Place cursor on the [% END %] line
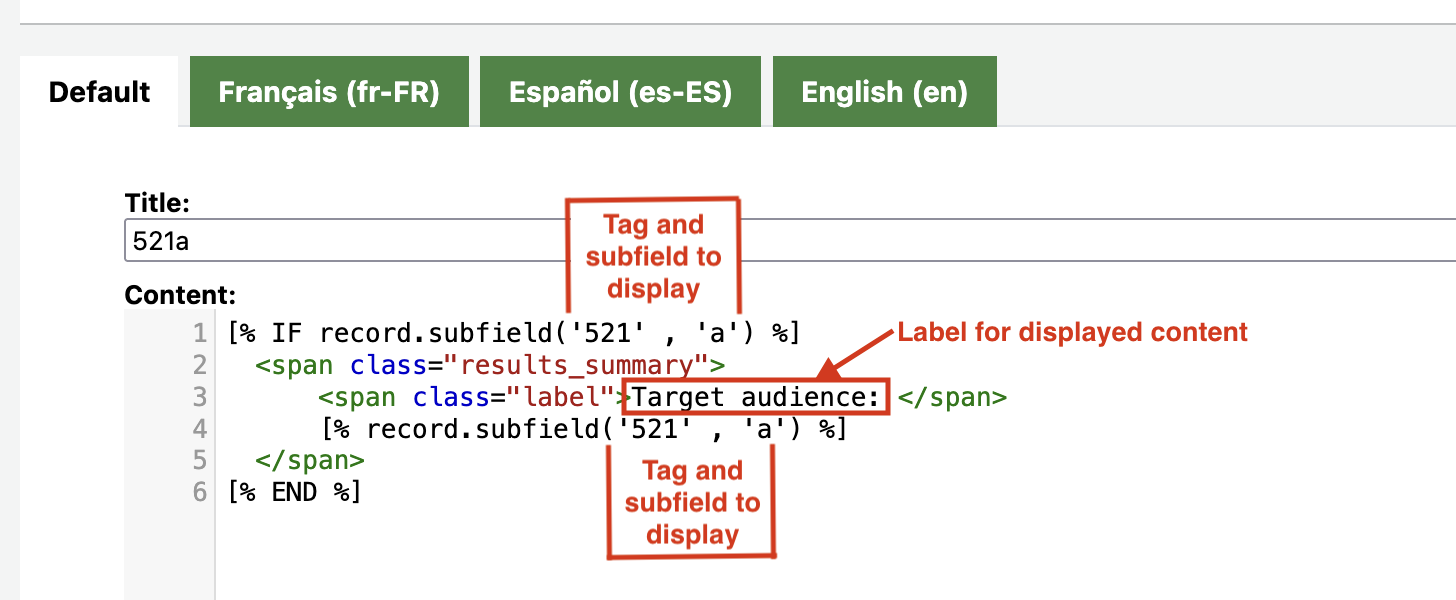 pyautogui.click(x=293, y=493)
